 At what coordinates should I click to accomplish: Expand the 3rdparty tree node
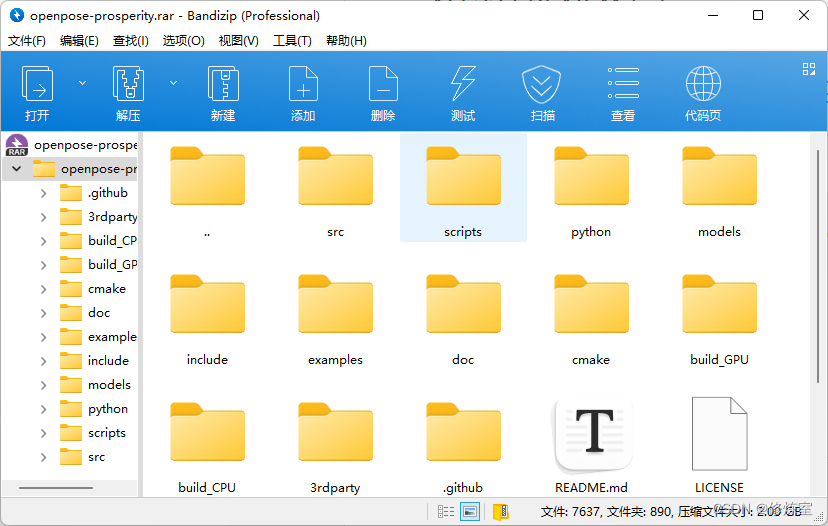coord(43,217)
